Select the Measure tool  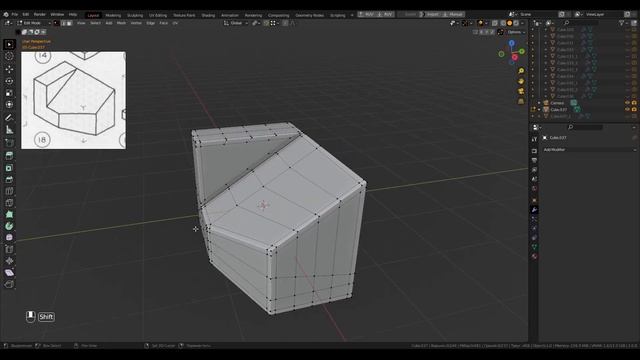click(9, 130)
